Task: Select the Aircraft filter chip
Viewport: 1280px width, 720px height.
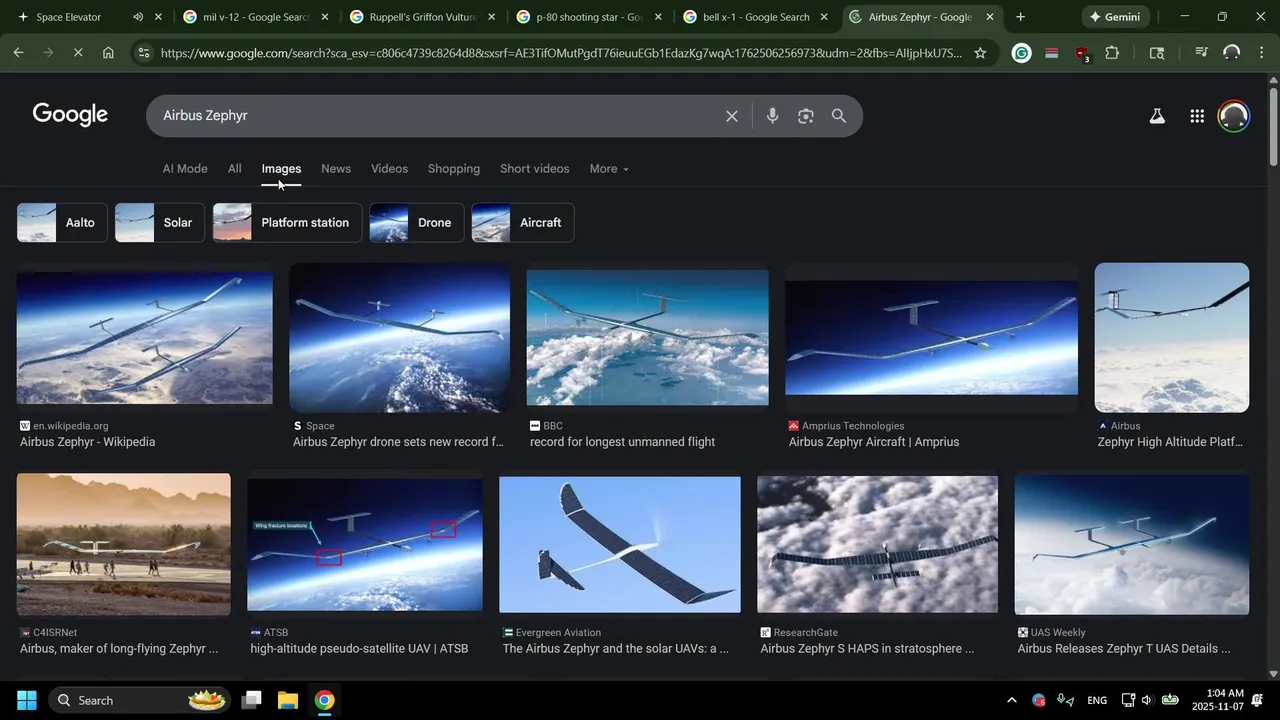Action: pos(523,223)
